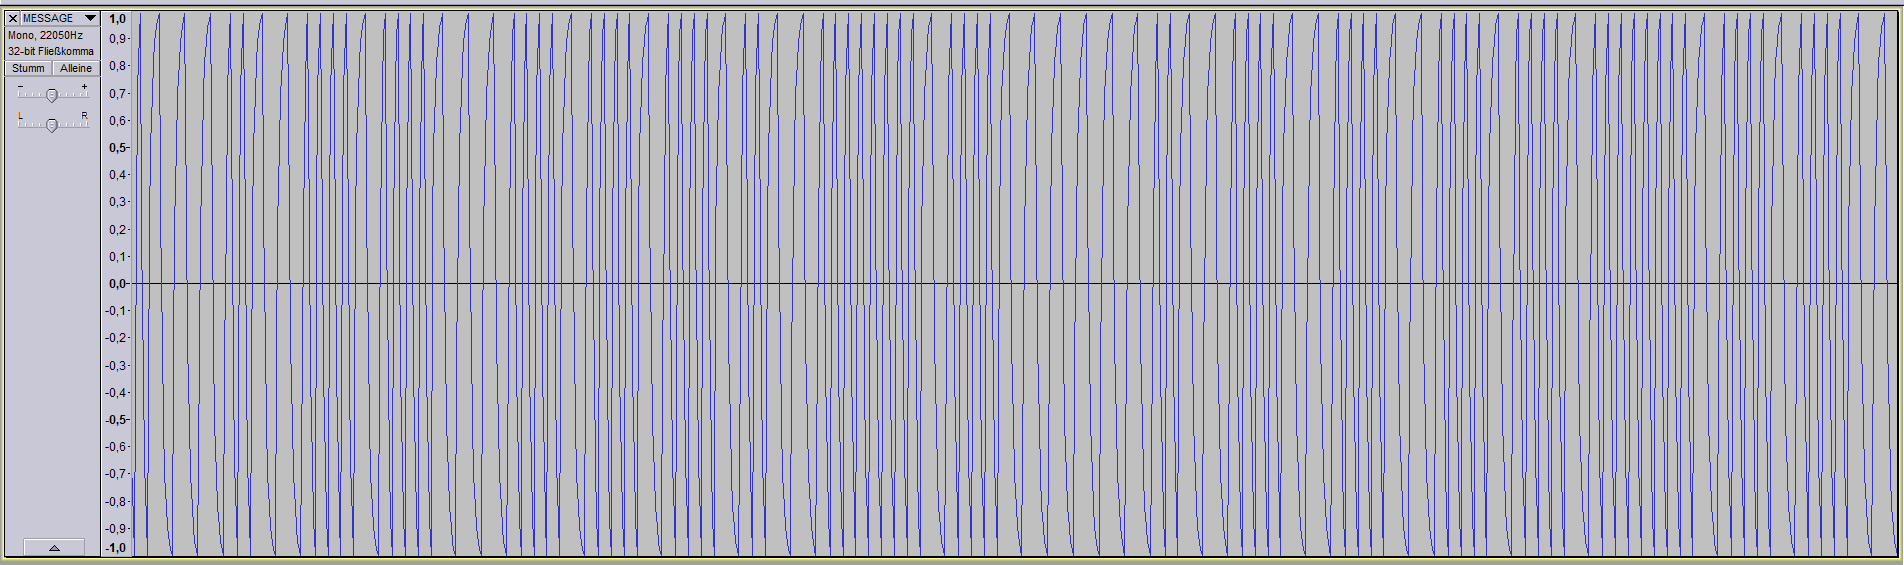
Task: Click the gain slider handle
Action: point(52,96)
